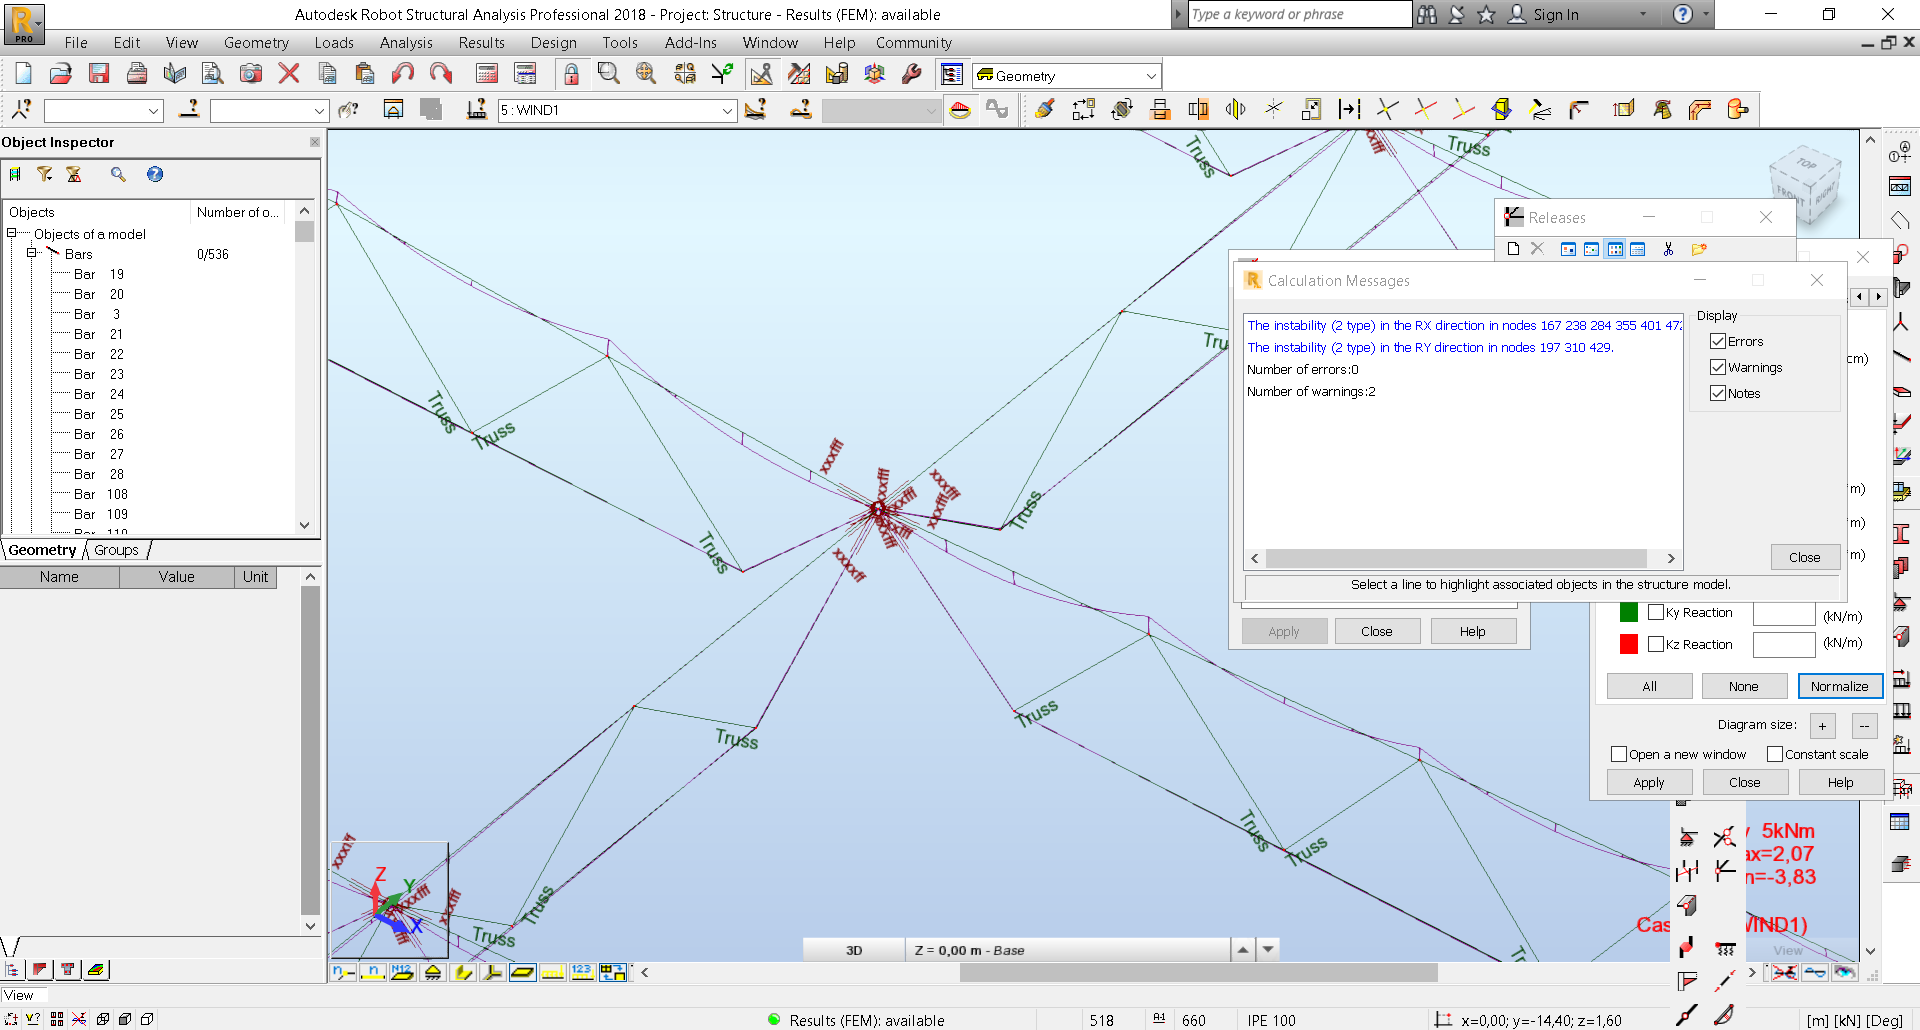This screenshot has width=1920, height=1030.
Task: Start calculations with the calculator icon
Action: click(x=487, y=74)
